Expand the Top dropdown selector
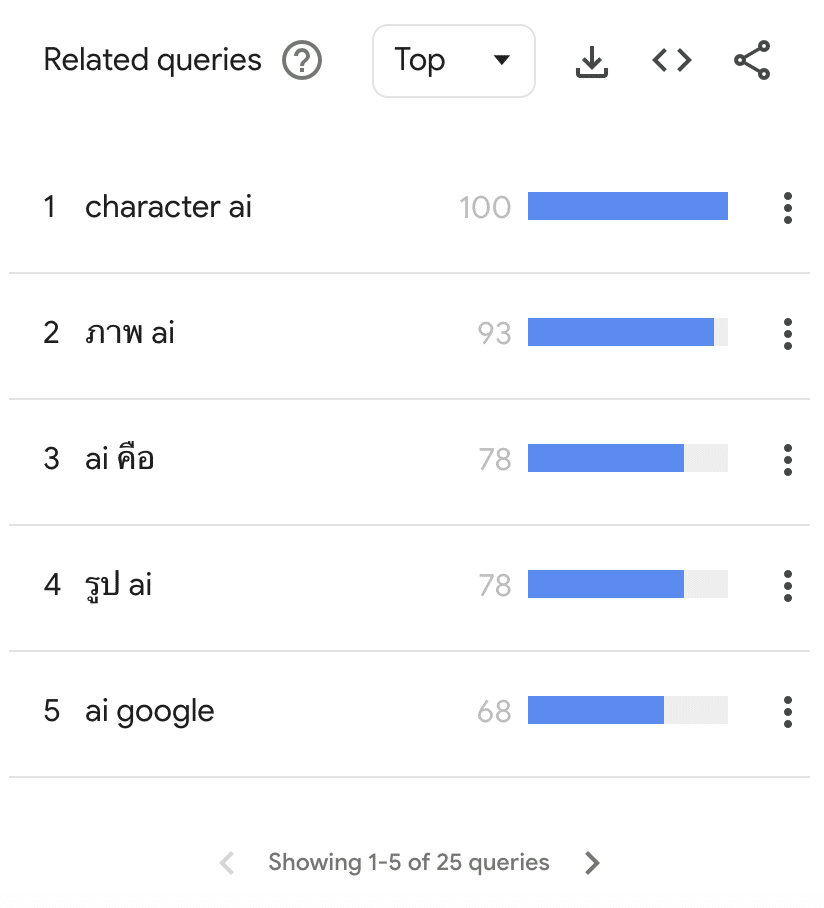 coord(454,61)
